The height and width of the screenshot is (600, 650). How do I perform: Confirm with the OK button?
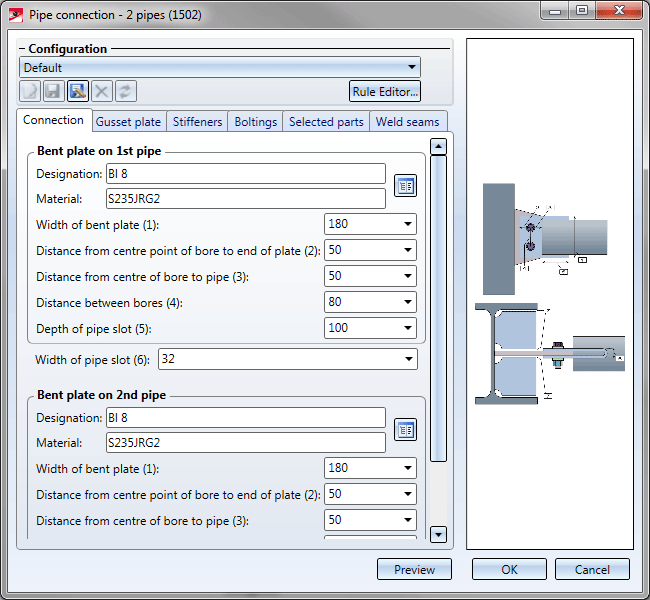pyautogui.click(x=509, y=569)
